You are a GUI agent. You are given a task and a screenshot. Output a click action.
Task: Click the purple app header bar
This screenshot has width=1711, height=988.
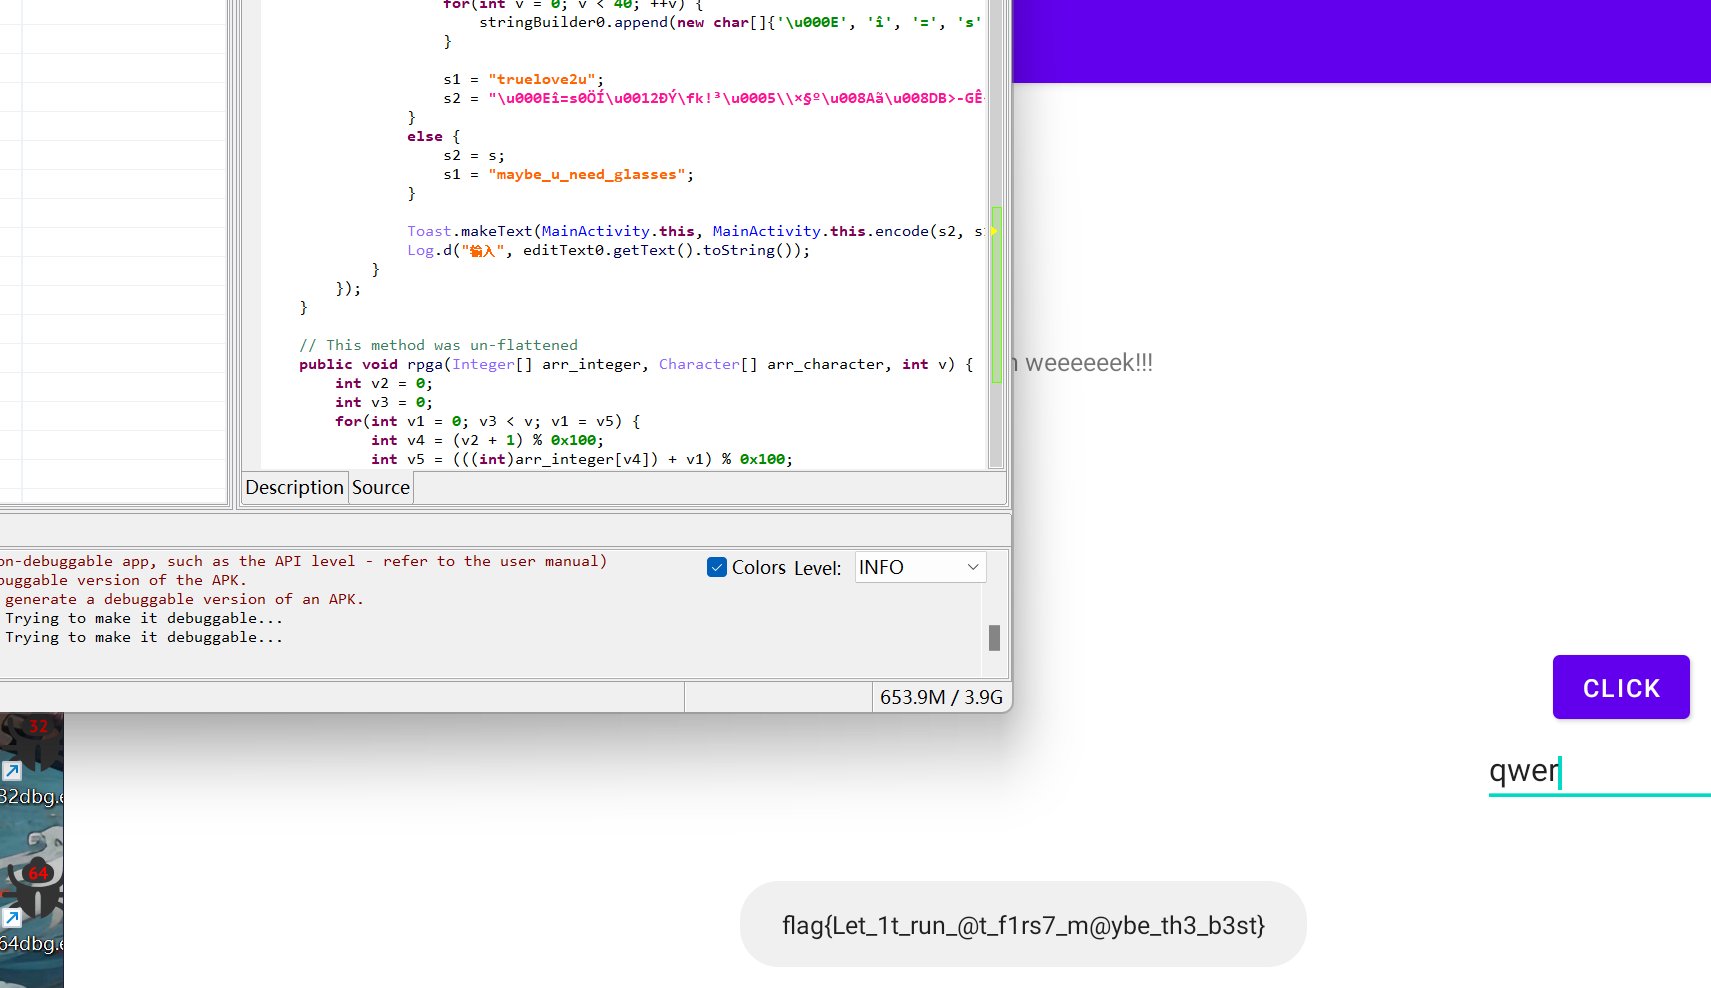1360,40
